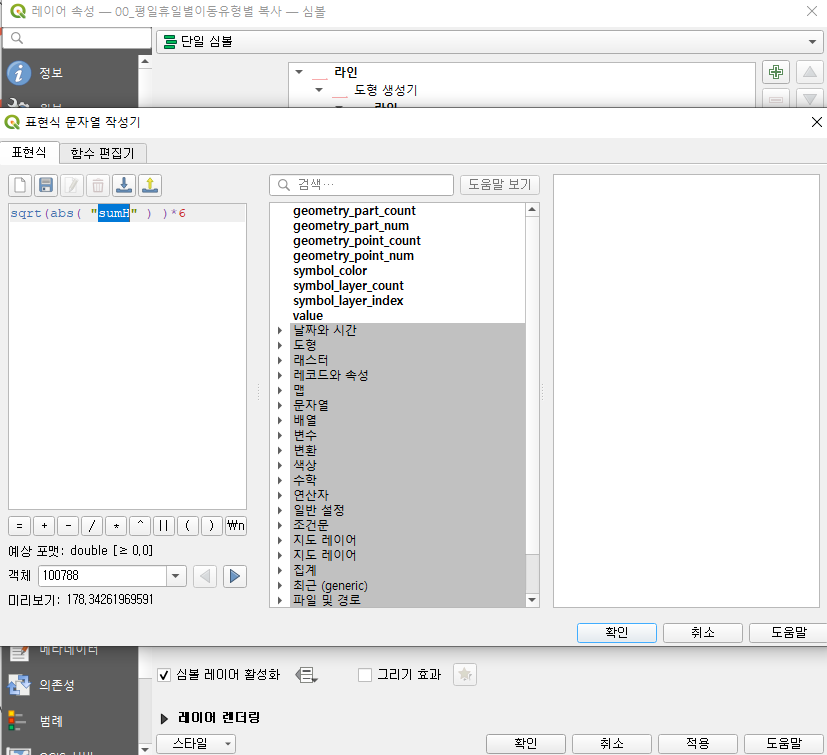Screen dimensions: 827x755
Task: Click the delete expression trash icon
Action: point(98,185)
